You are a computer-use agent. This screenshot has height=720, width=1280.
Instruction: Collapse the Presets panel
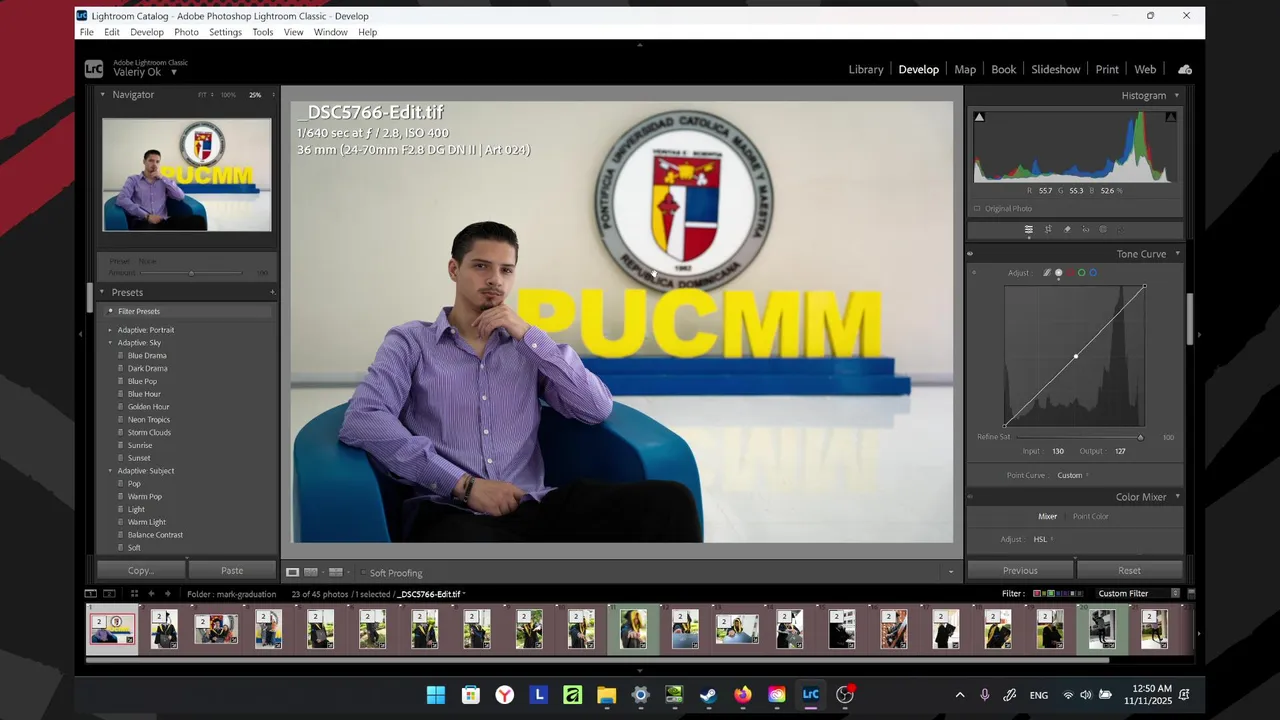click(x=102, y=292)
